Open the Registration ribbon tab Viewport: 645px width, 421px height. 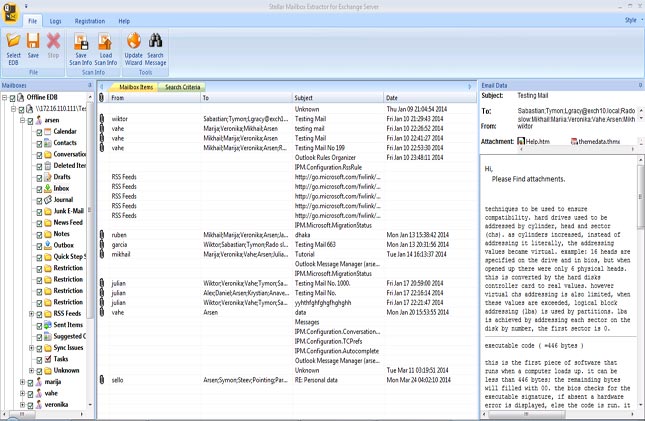[90, 21]
